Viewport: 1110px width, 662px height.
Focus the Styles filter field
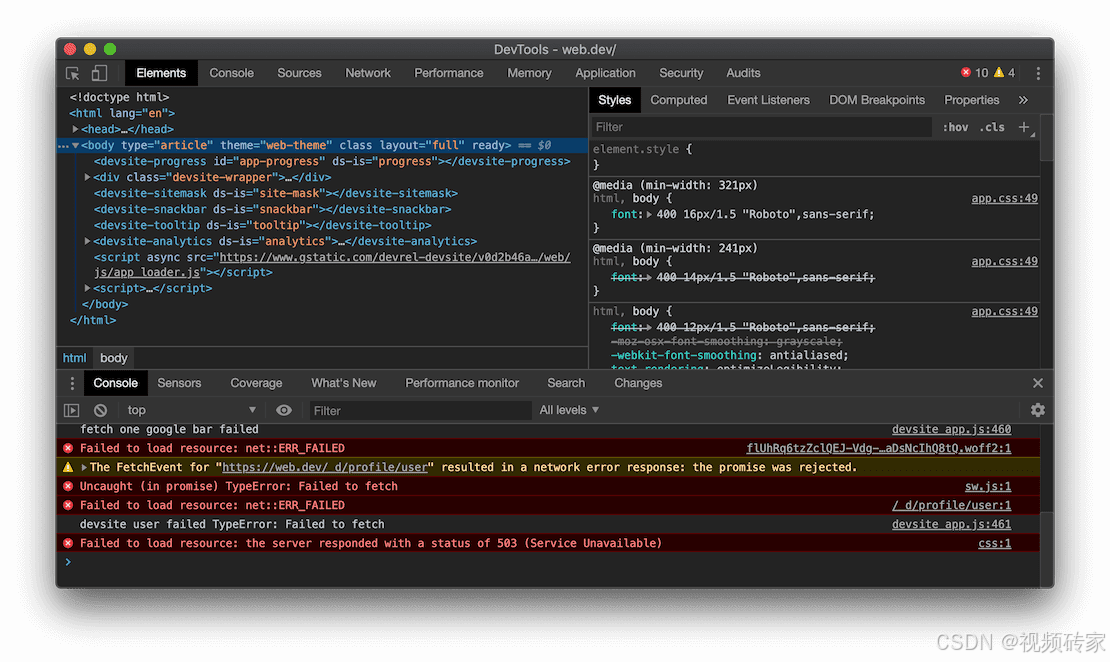tap(761, 127)
